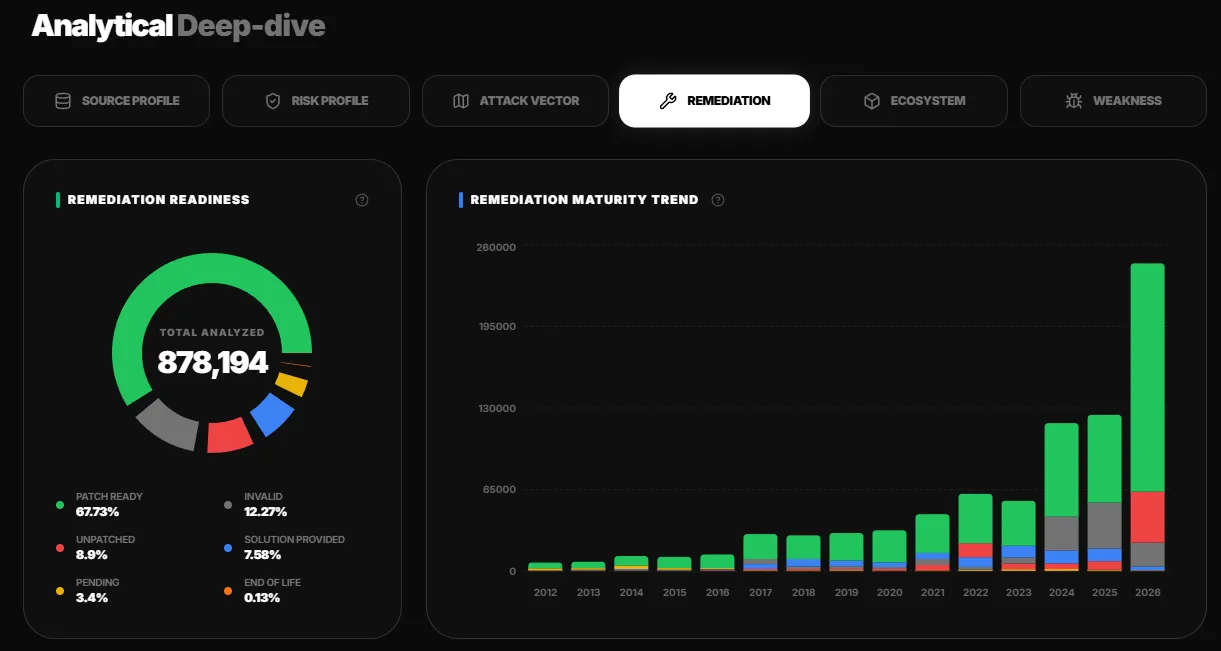1221x651 pixels.
Task: Select the green segment of the 2021 bar
Action: click(932, 534)
